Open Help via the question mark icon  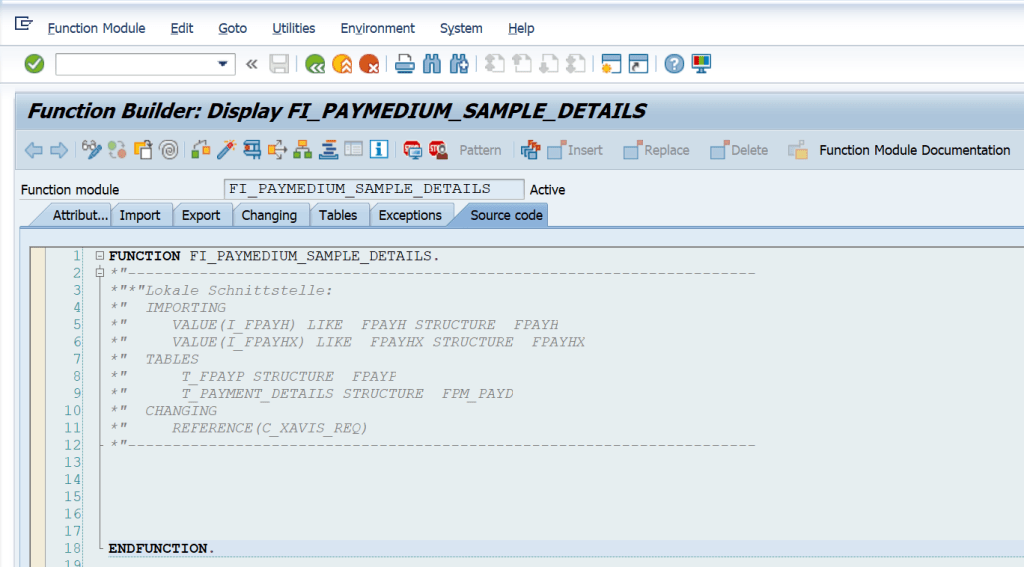point(674,64)
